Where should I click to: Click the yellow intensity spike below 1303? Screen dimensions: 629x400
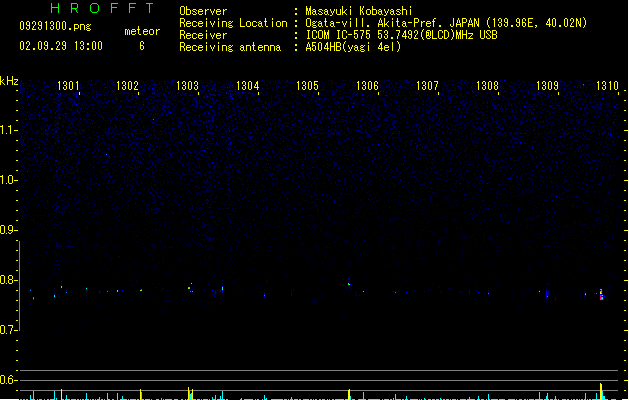pyautogui.click(x=189, y=393)
